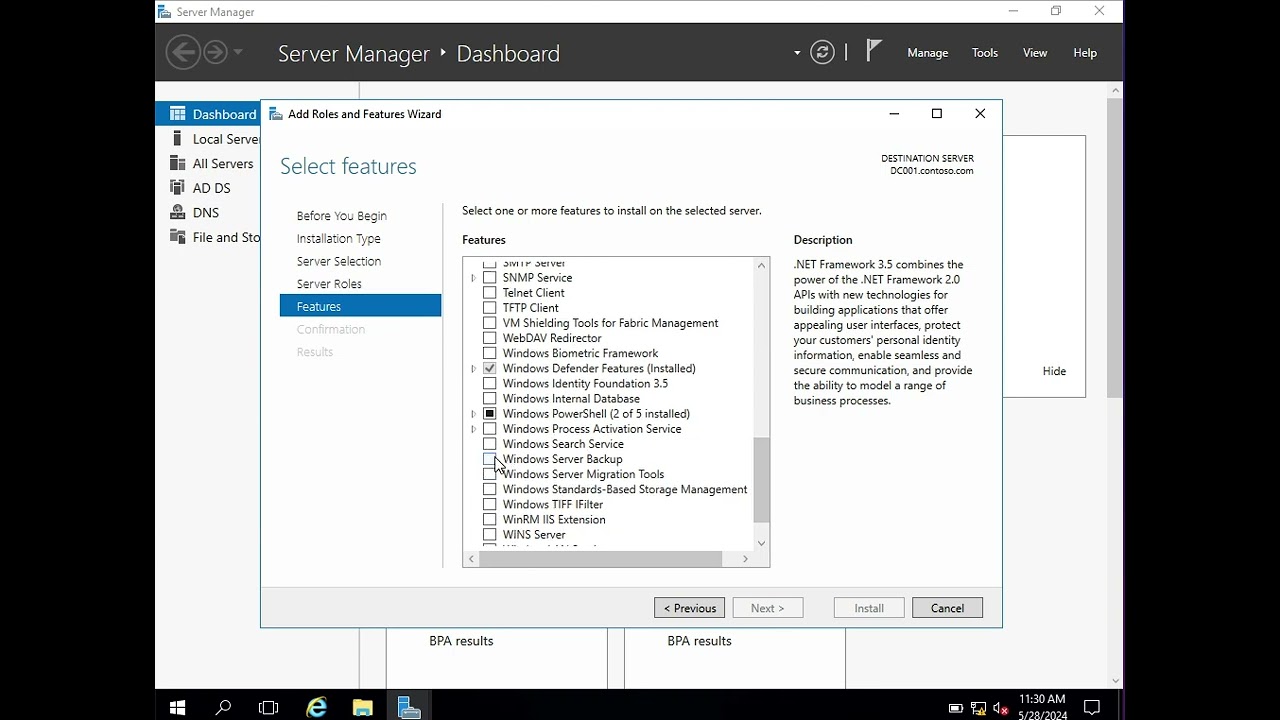
Task: Check the TFTP Client feature
Action: point(490,308)
